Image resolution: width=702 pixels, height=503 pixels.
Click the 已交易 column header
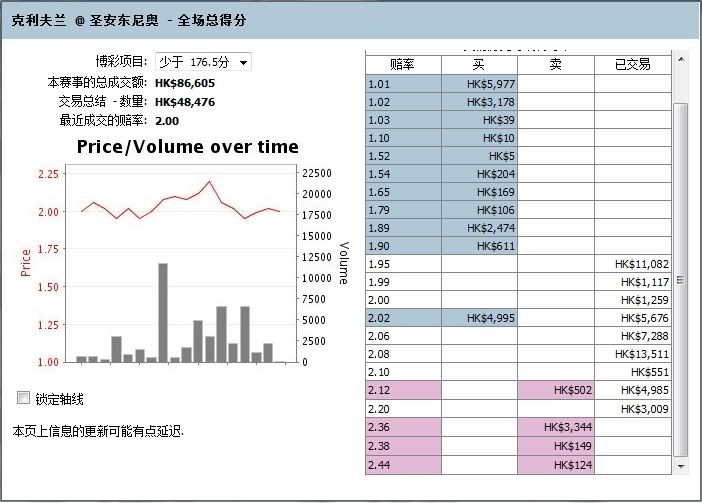click(632, 64)
